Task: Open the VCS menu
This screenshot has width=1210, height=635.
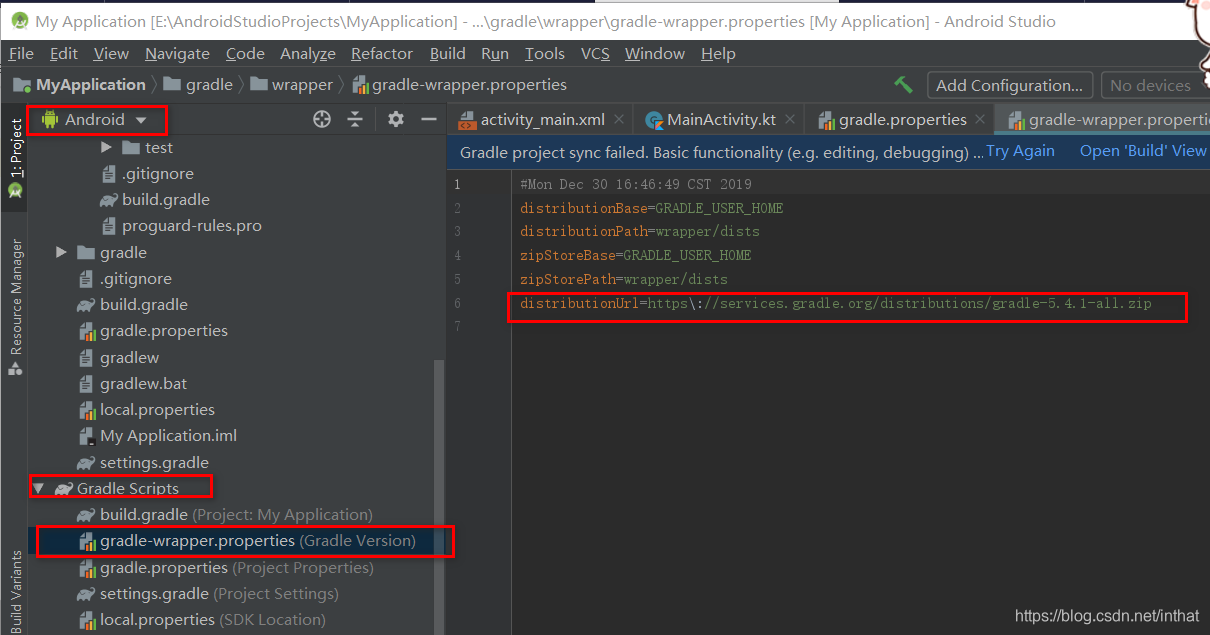Action: [595, 53]
